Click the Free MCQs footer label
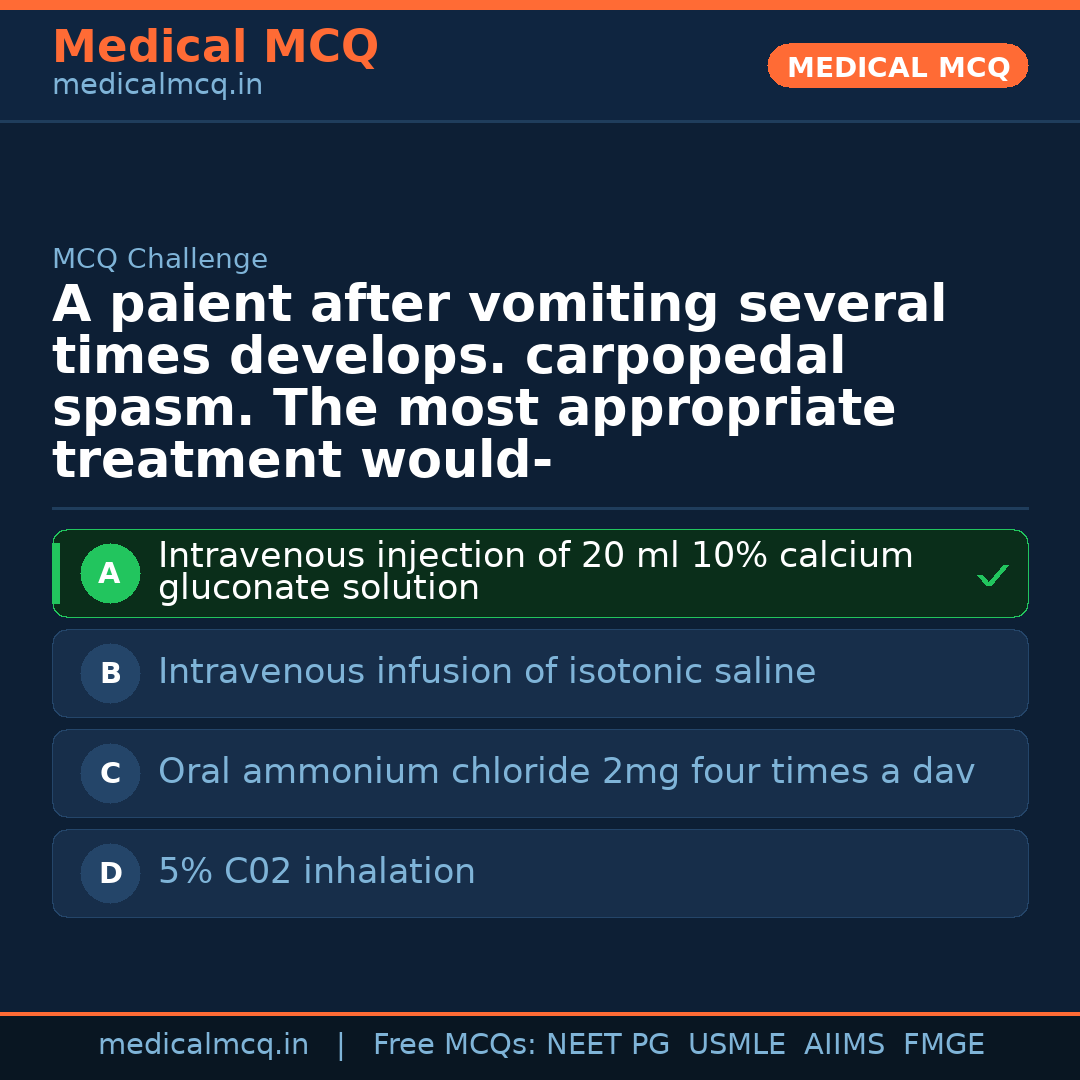This screenshot has width=1080, height=1080. [454, 1045]
